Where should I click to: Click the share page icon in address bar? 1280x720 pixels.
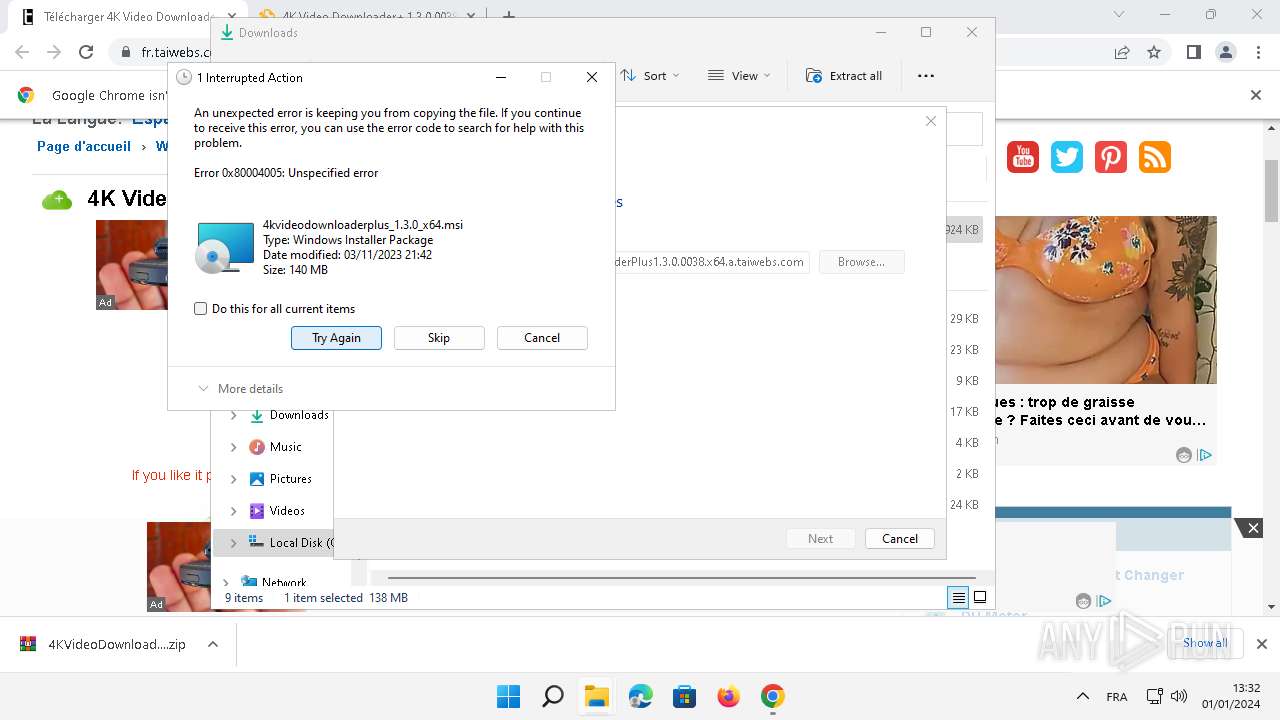tap(1122, 52)
